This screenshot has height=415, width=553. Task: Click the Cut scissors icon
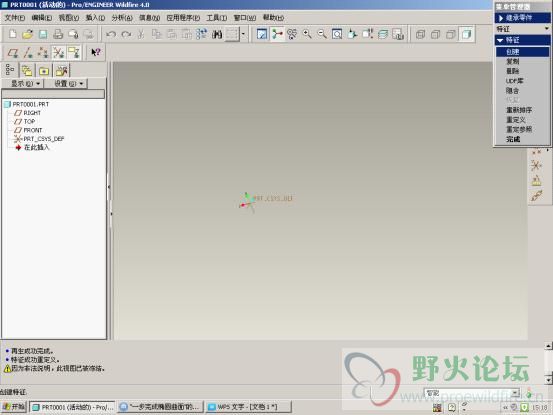(x=141, y=34)
